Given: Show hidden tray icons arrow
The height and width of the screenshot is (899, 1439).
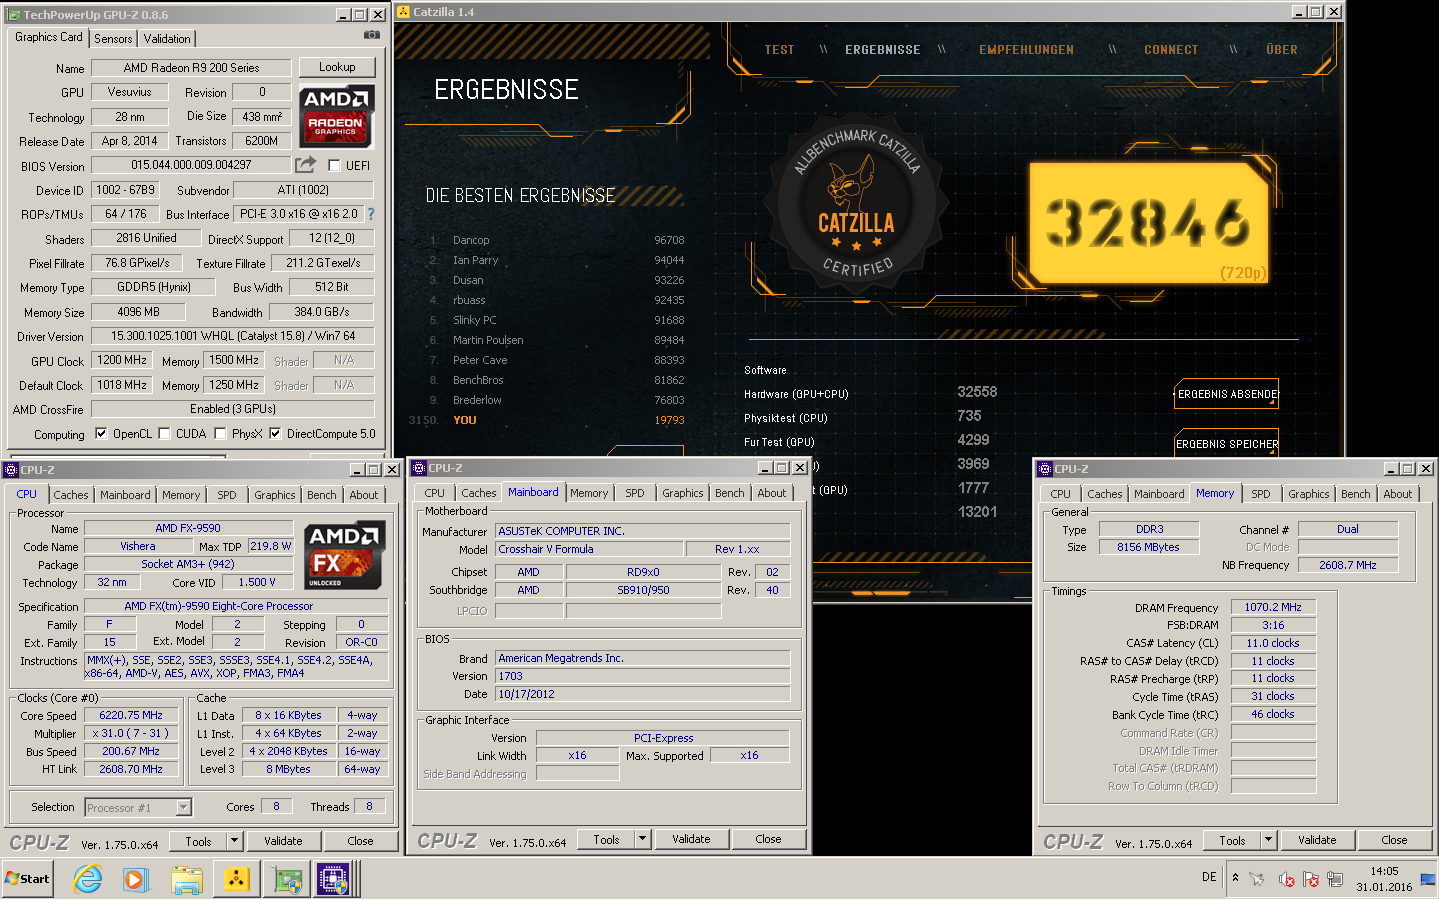Looking at the screenshot, I should point(1235,877).
